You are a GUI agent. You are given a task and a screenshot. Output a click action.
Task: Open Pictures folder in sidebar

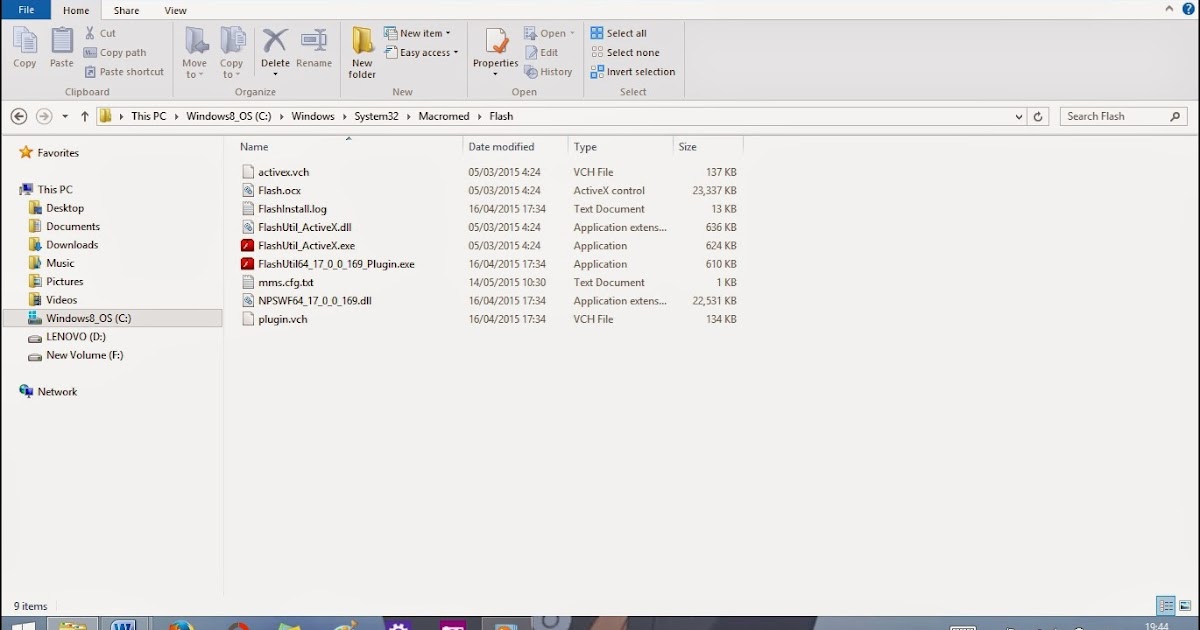64,281
